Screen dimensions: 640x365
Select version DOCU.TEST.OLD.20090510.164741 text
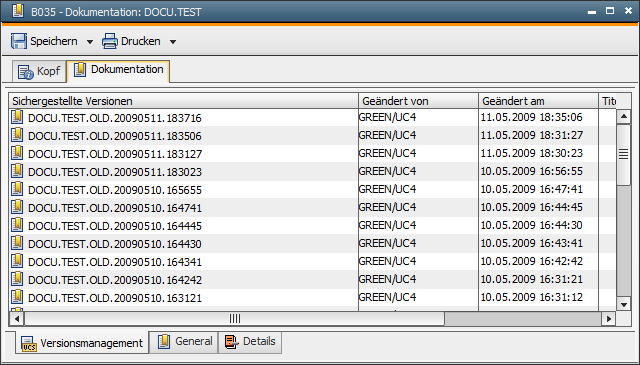(x=115, y=208)
